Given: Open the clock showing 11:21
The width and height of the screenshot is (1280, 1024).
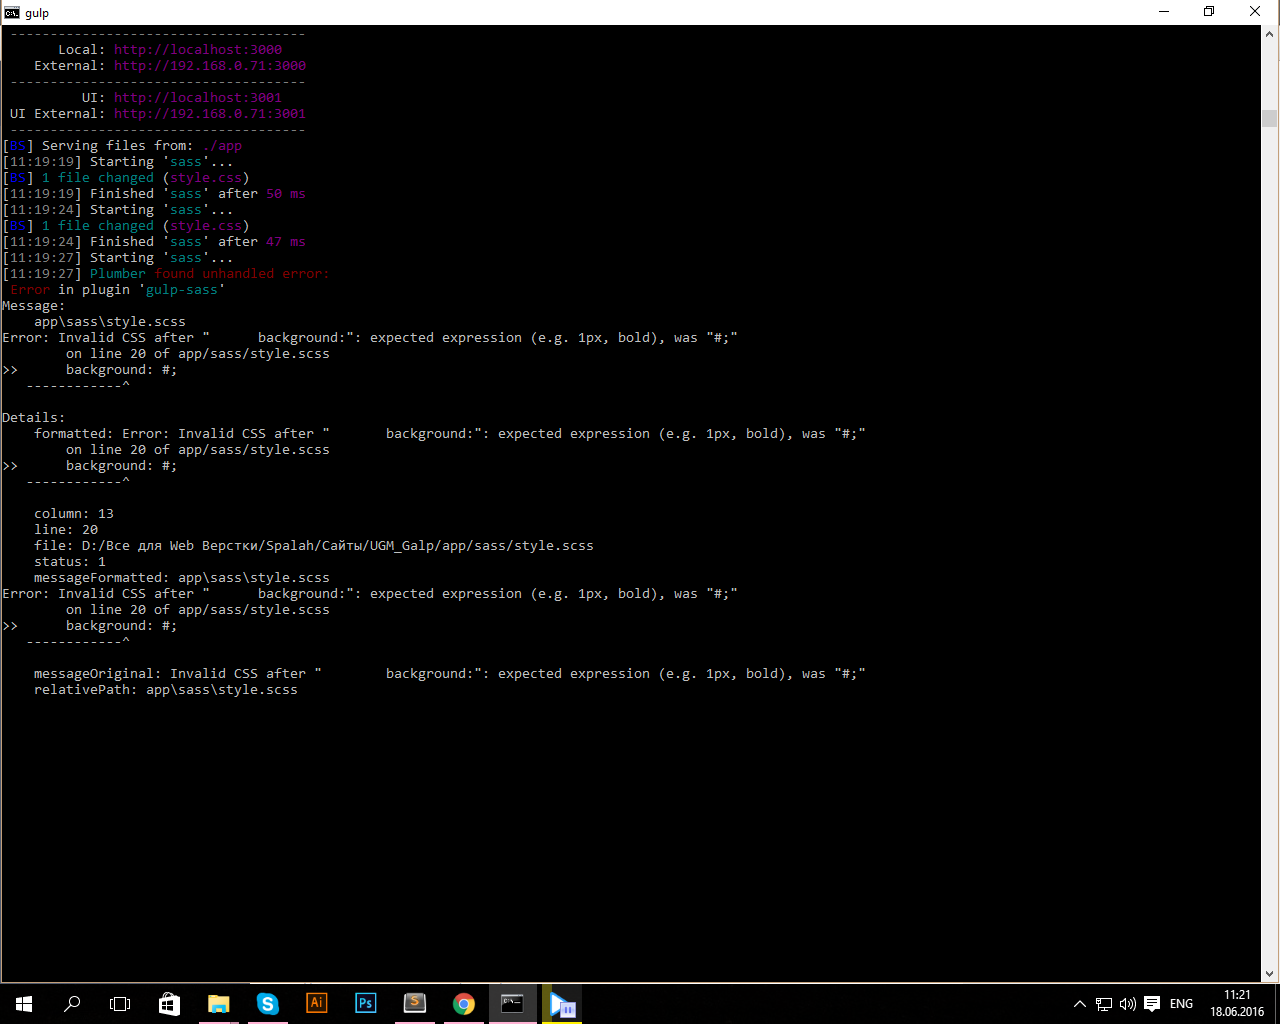Looking at the screenshot, I should click(1237, 1004).
